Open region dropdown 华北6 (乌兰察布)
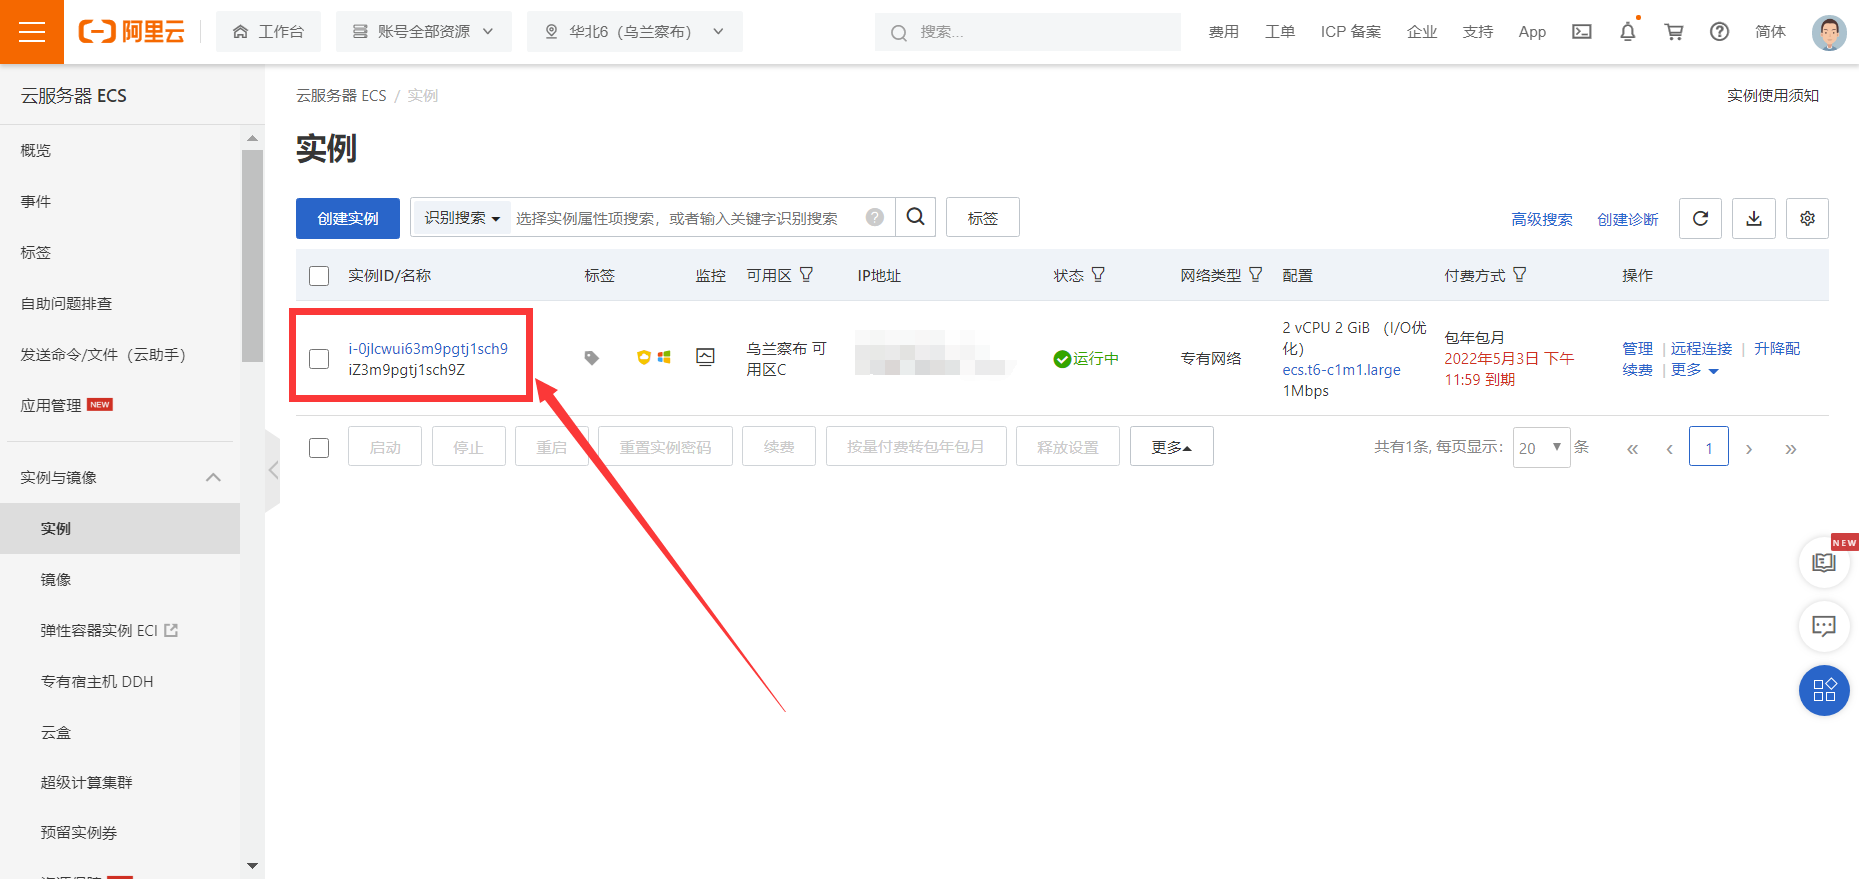 tap(635, 32)
